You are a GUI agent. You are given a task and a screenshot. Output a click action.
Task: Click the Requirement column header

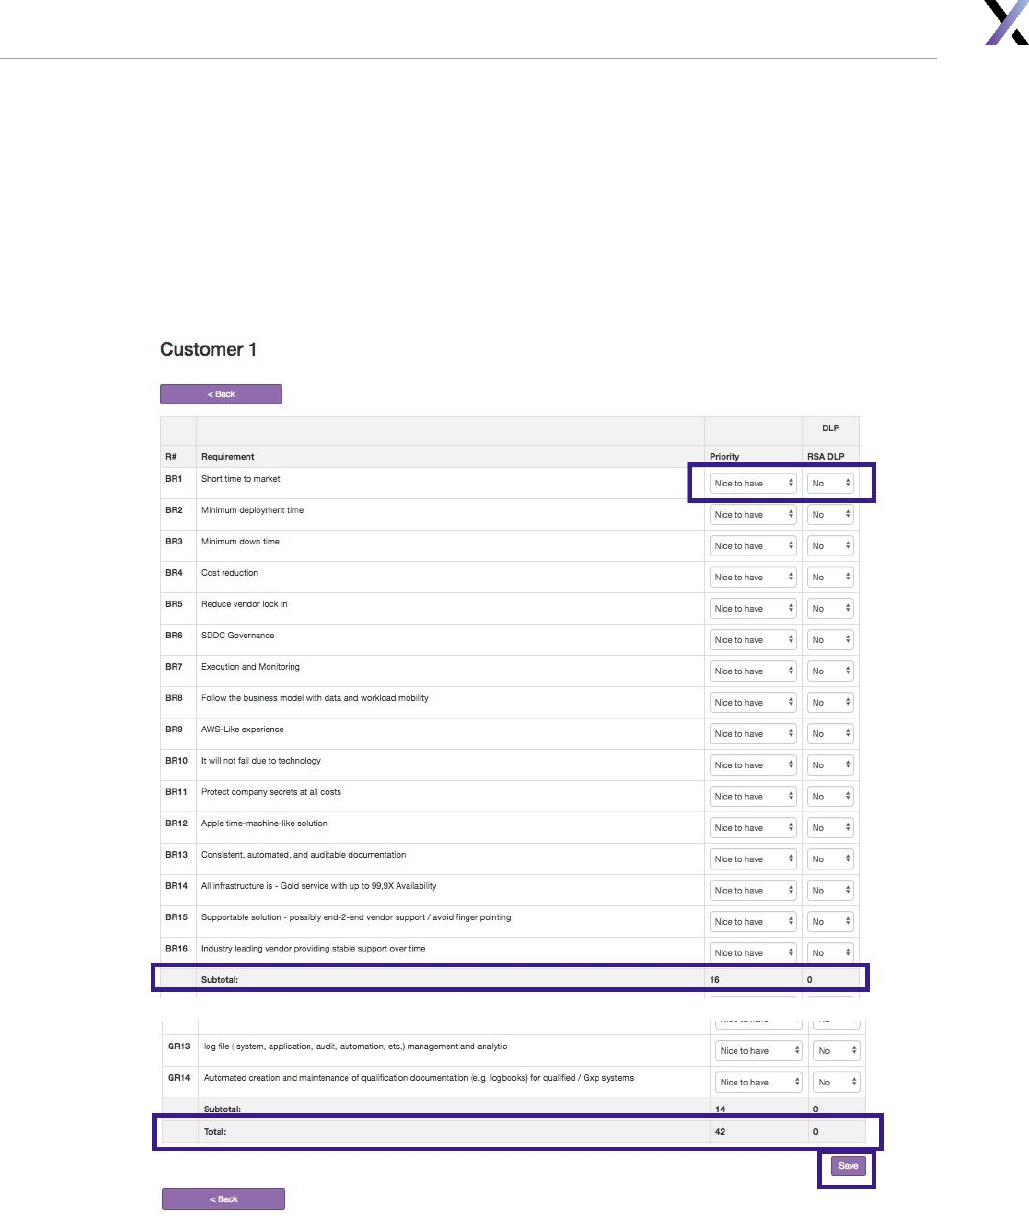click(x=228, y=457)
